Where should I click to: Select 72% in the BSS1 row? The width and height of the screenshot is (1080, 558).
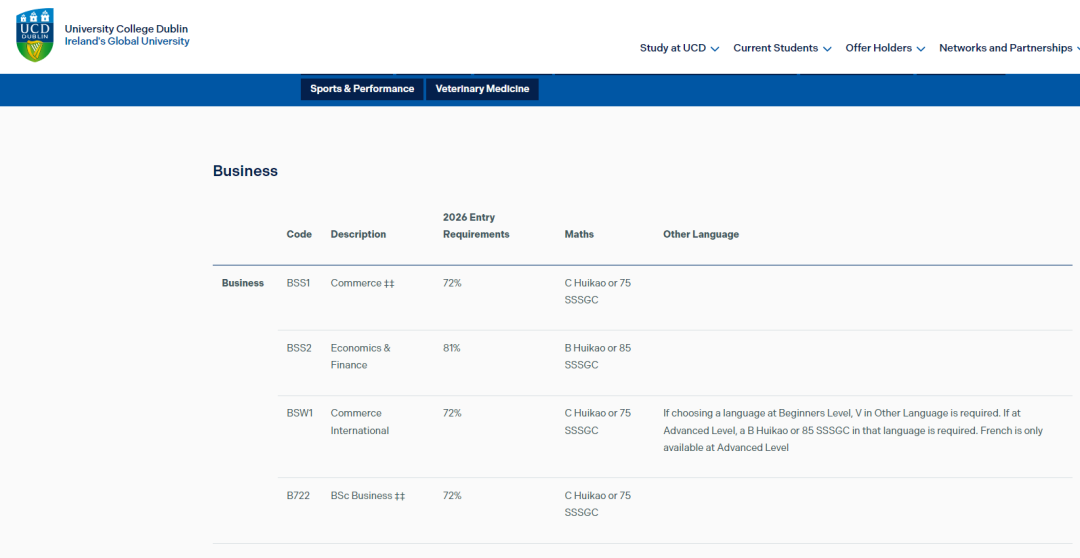click(452, 283)
